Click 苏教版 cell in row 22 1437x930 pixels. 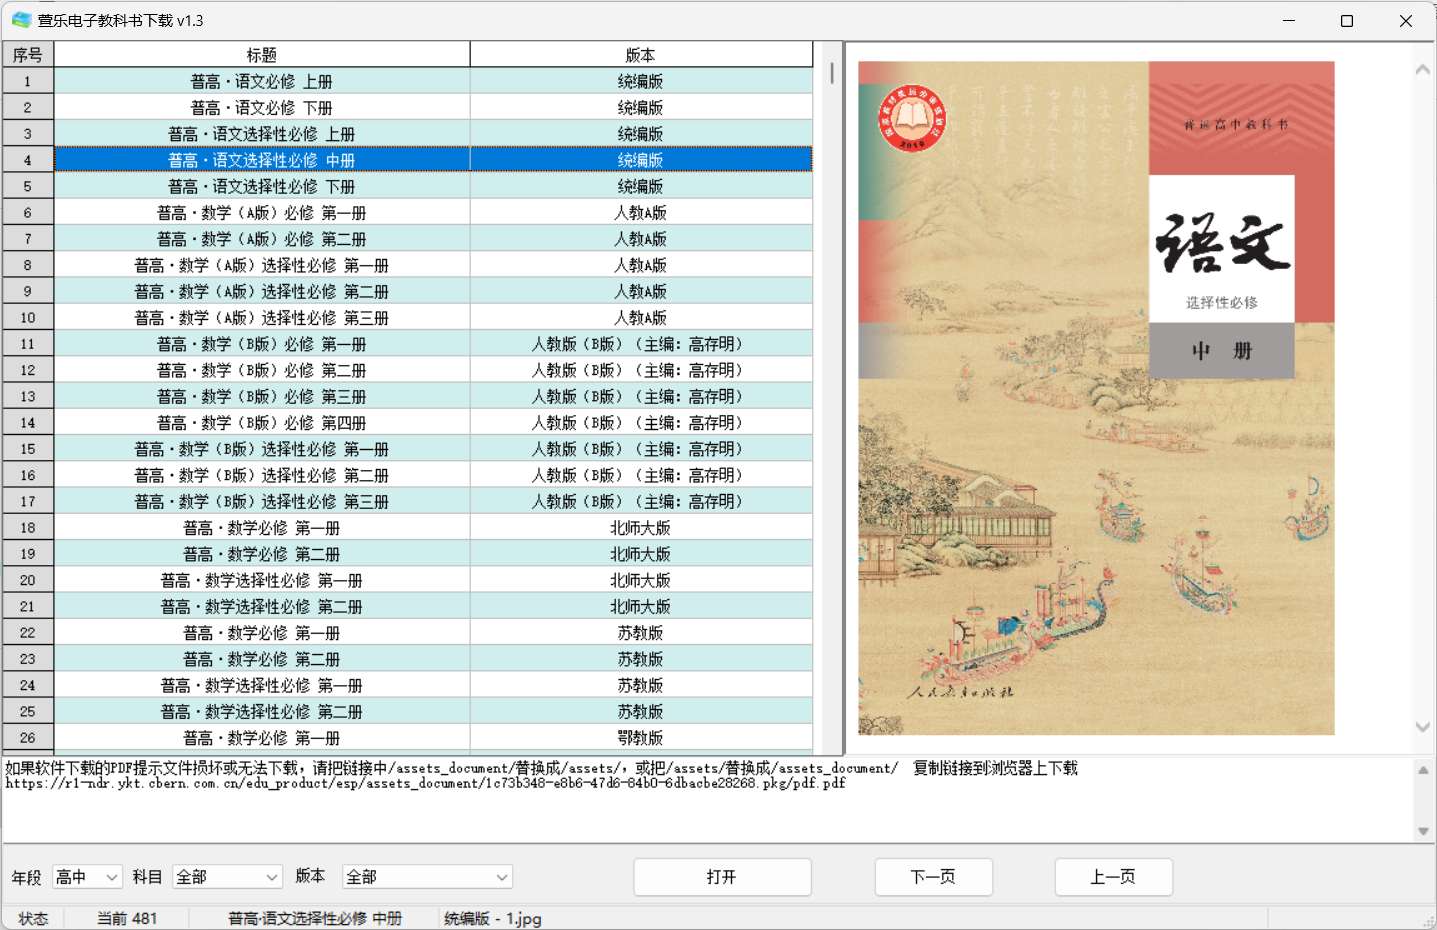[641, 633]
